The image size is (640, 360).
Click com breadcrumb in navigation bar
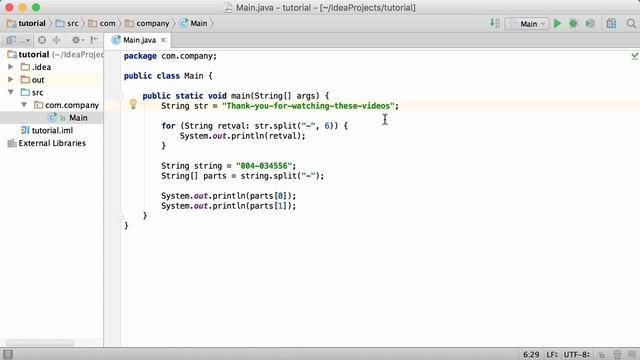[x=102, y=23]
